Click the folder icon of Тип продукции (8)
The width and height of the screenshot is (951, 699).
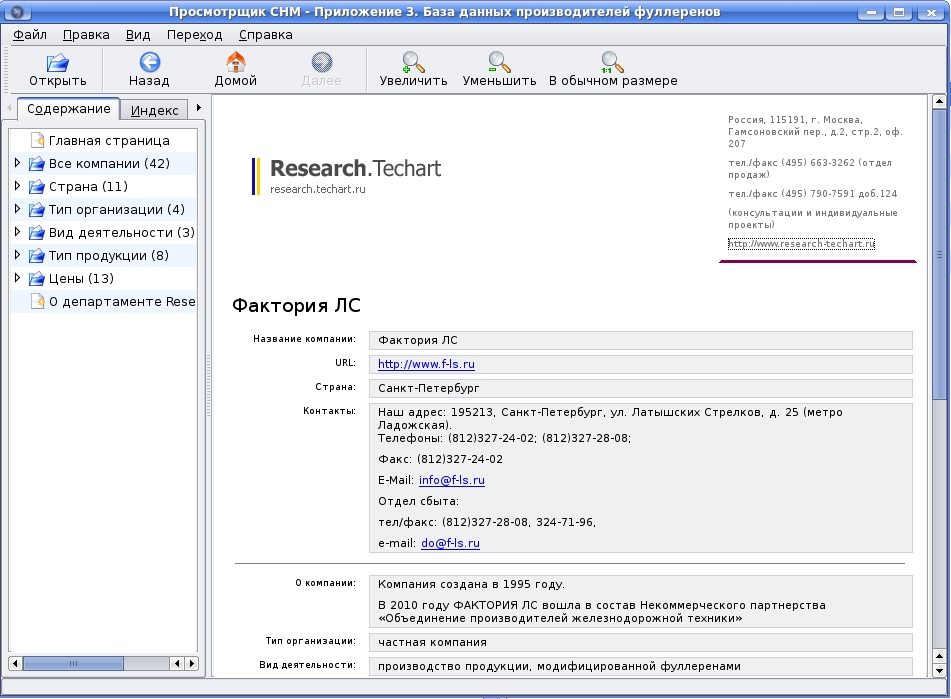coord(37,255)
